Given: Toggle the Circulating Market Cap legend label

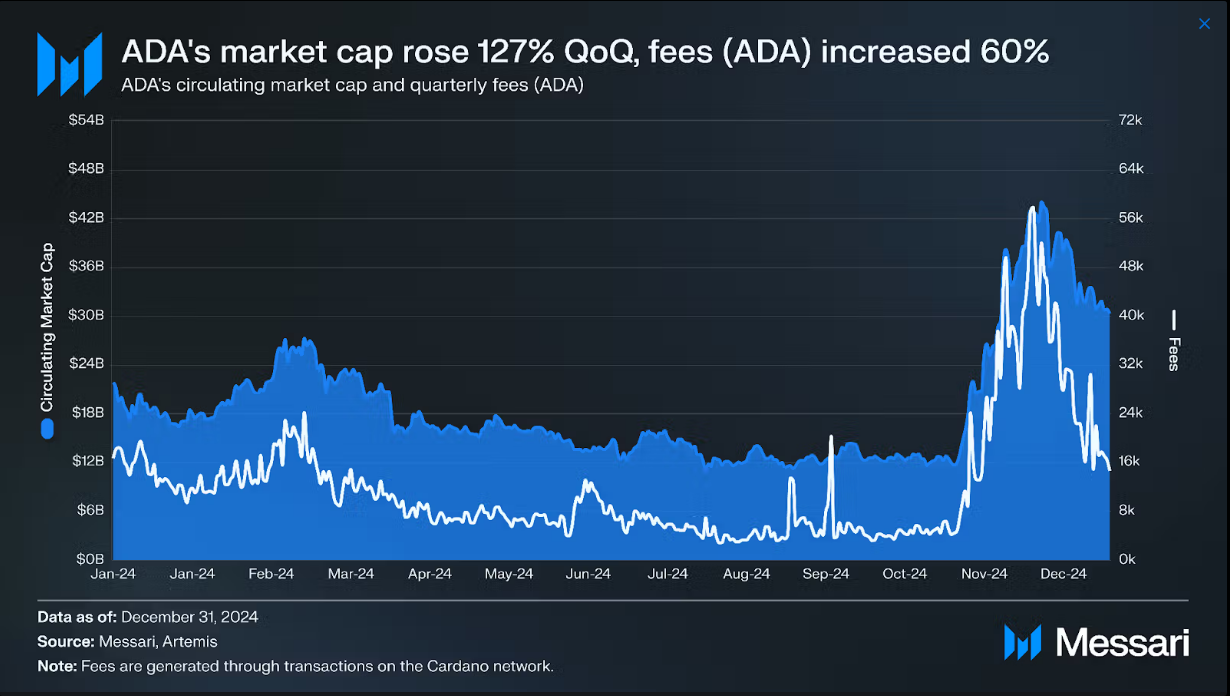Looking at the screenshot, I should (46, 328).
